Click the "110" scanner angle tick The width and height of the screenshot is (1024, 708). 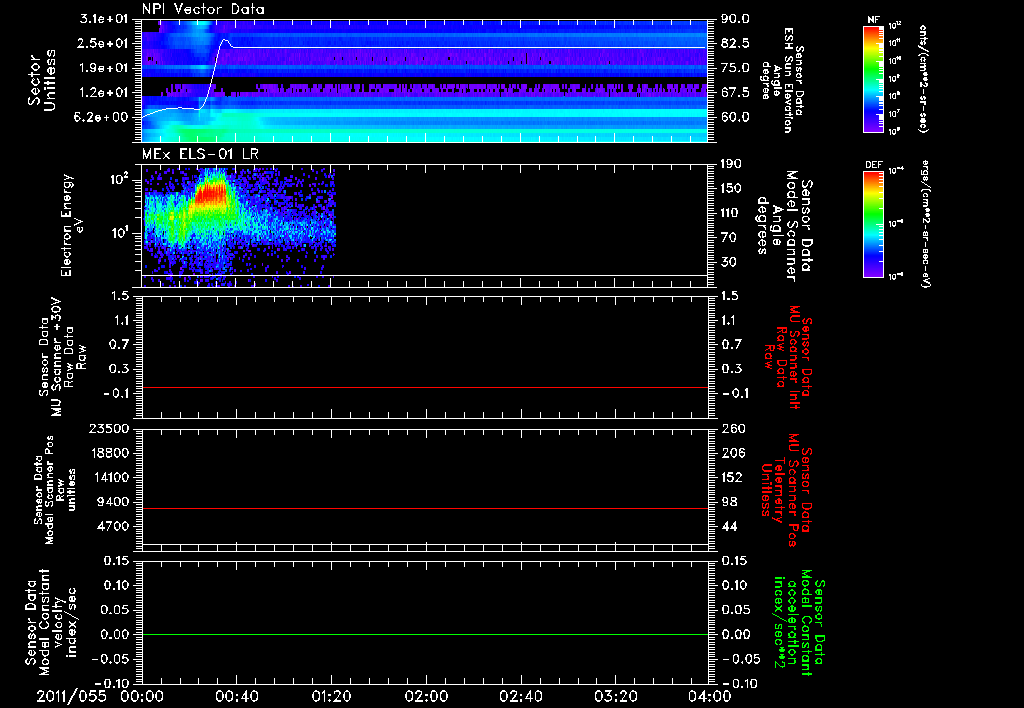(731, 213)
